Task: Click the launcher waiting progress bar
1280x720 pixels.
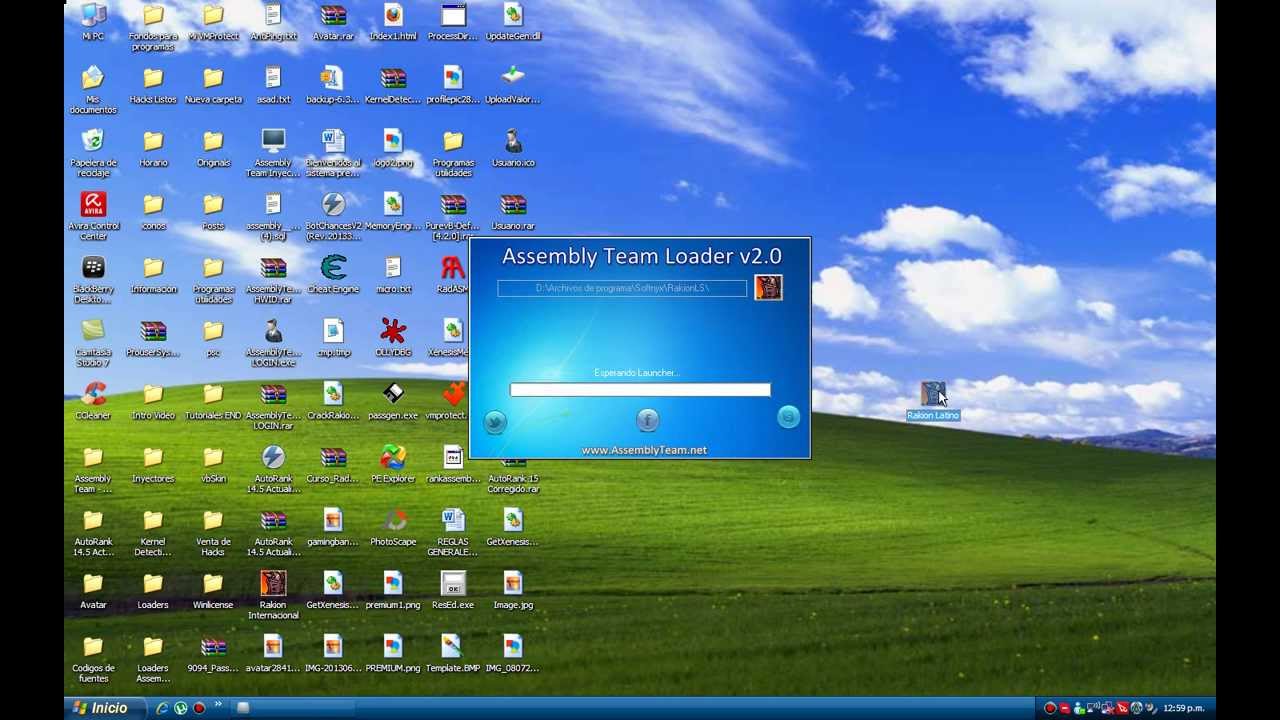Action: [640, 390]
